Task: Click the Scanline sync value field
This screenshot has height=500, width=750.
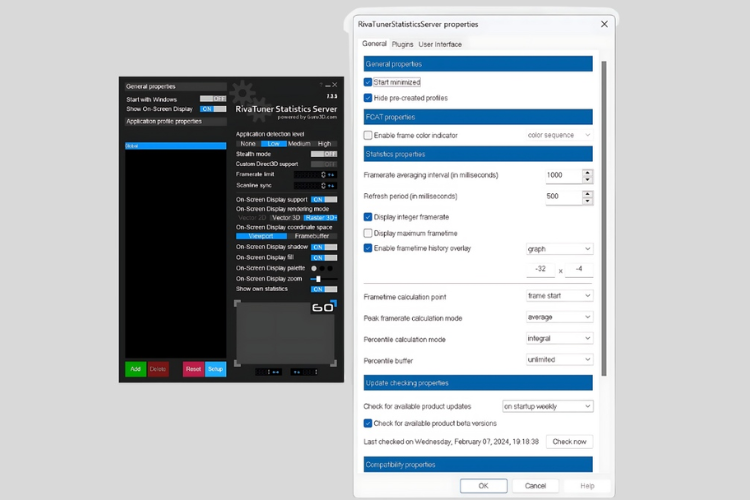Action: (x=307, y=186)
